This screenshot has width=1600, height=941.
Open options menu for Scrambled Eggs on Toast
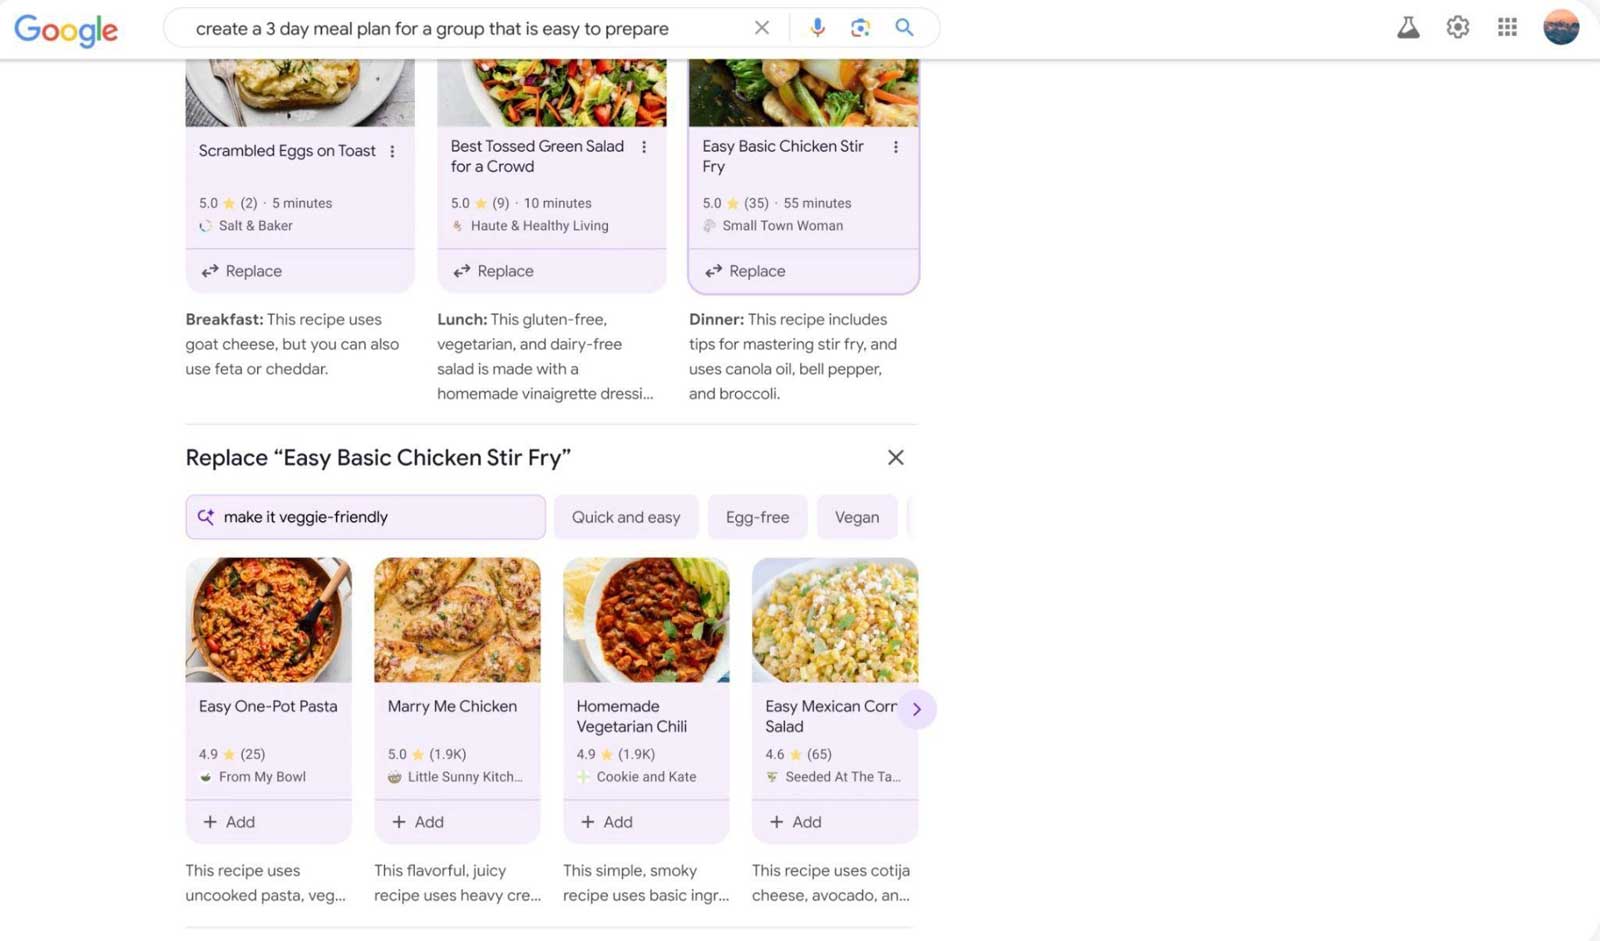pos(392,151)
